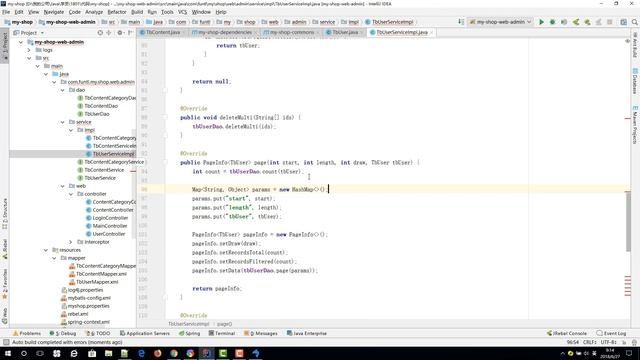Image resolution: width=640 pixels, height=360 pixels.
Task: Open the Windows Start menu
Action: pyautogui.click(x=8, y=353)
